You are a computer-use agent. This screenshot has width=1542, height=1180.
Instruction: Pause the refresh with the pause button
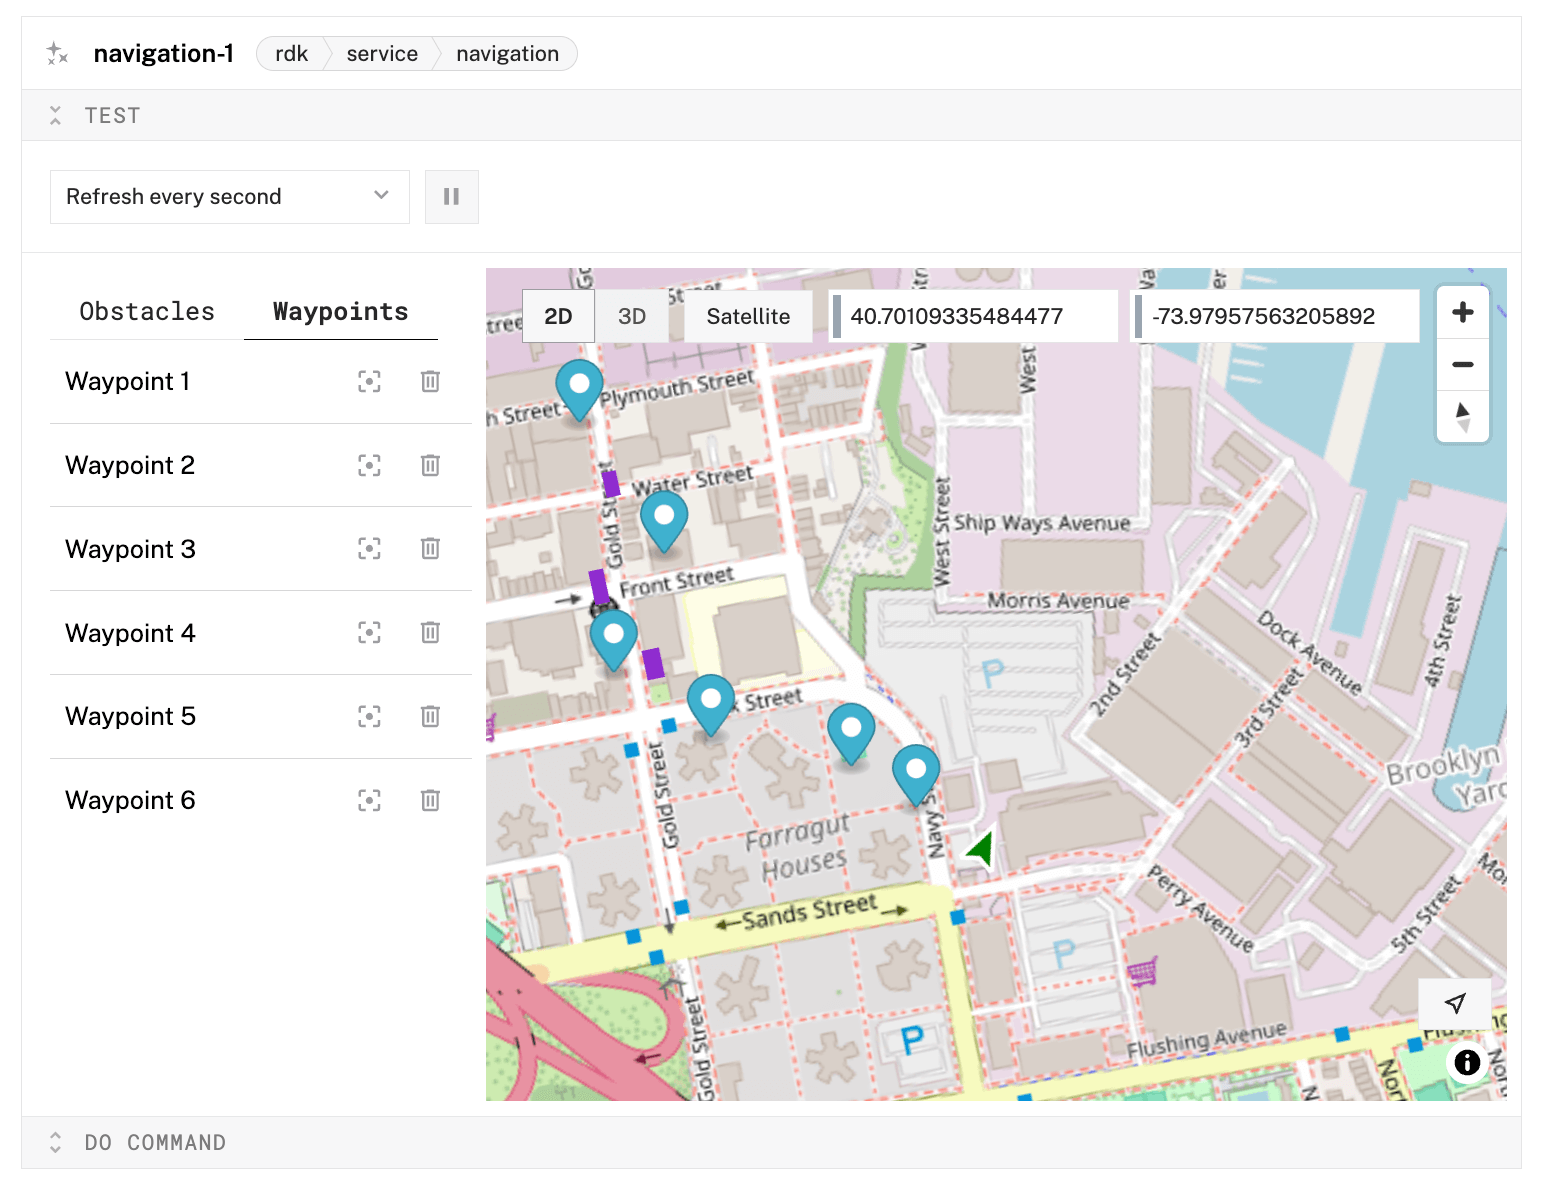(x=452, y=196)
